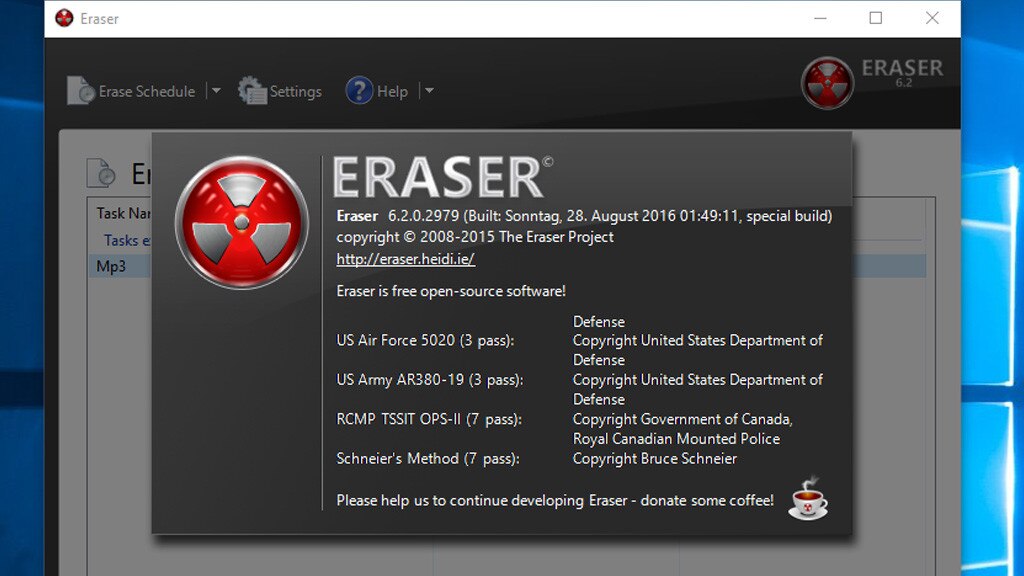
Task: Expand the dropdown arrow next to Help
Action: (429, 91)
